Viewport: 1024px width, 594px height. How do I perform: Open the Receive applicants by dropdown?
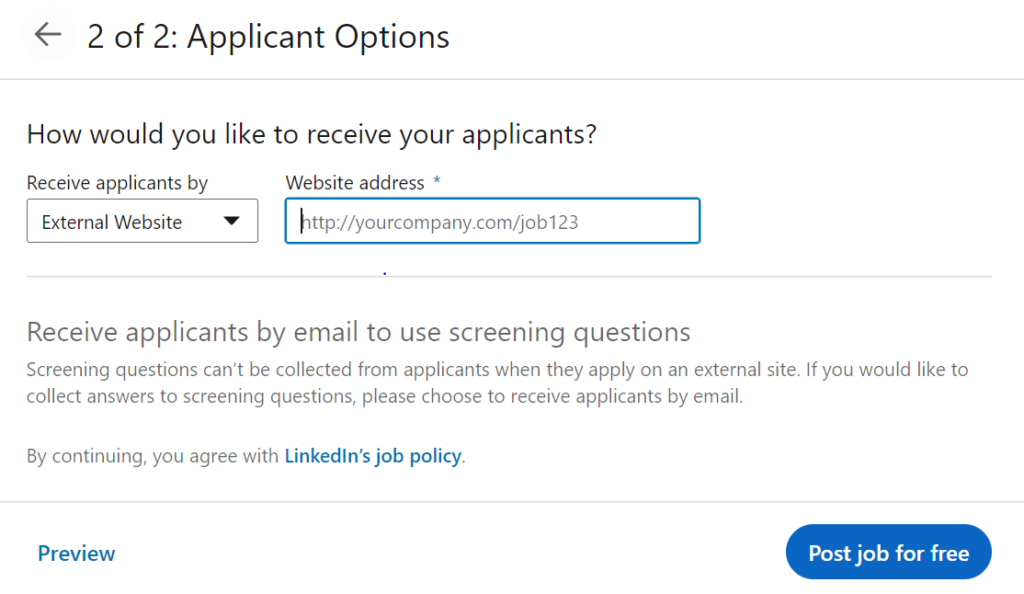click(142, 221)
